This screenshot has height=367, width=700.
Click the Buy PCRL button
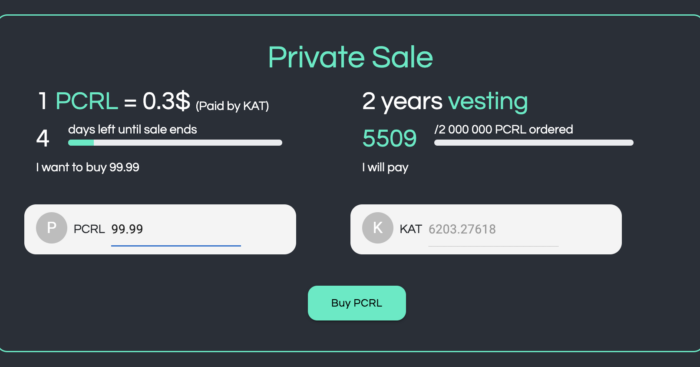pos(357,303)
